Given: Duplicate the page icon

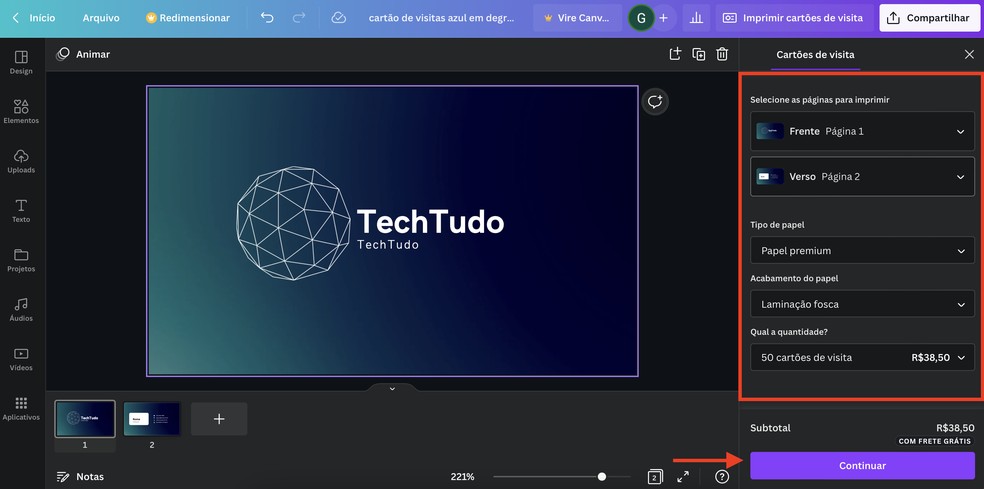Looking at the screenshot, I should [698, 54].
